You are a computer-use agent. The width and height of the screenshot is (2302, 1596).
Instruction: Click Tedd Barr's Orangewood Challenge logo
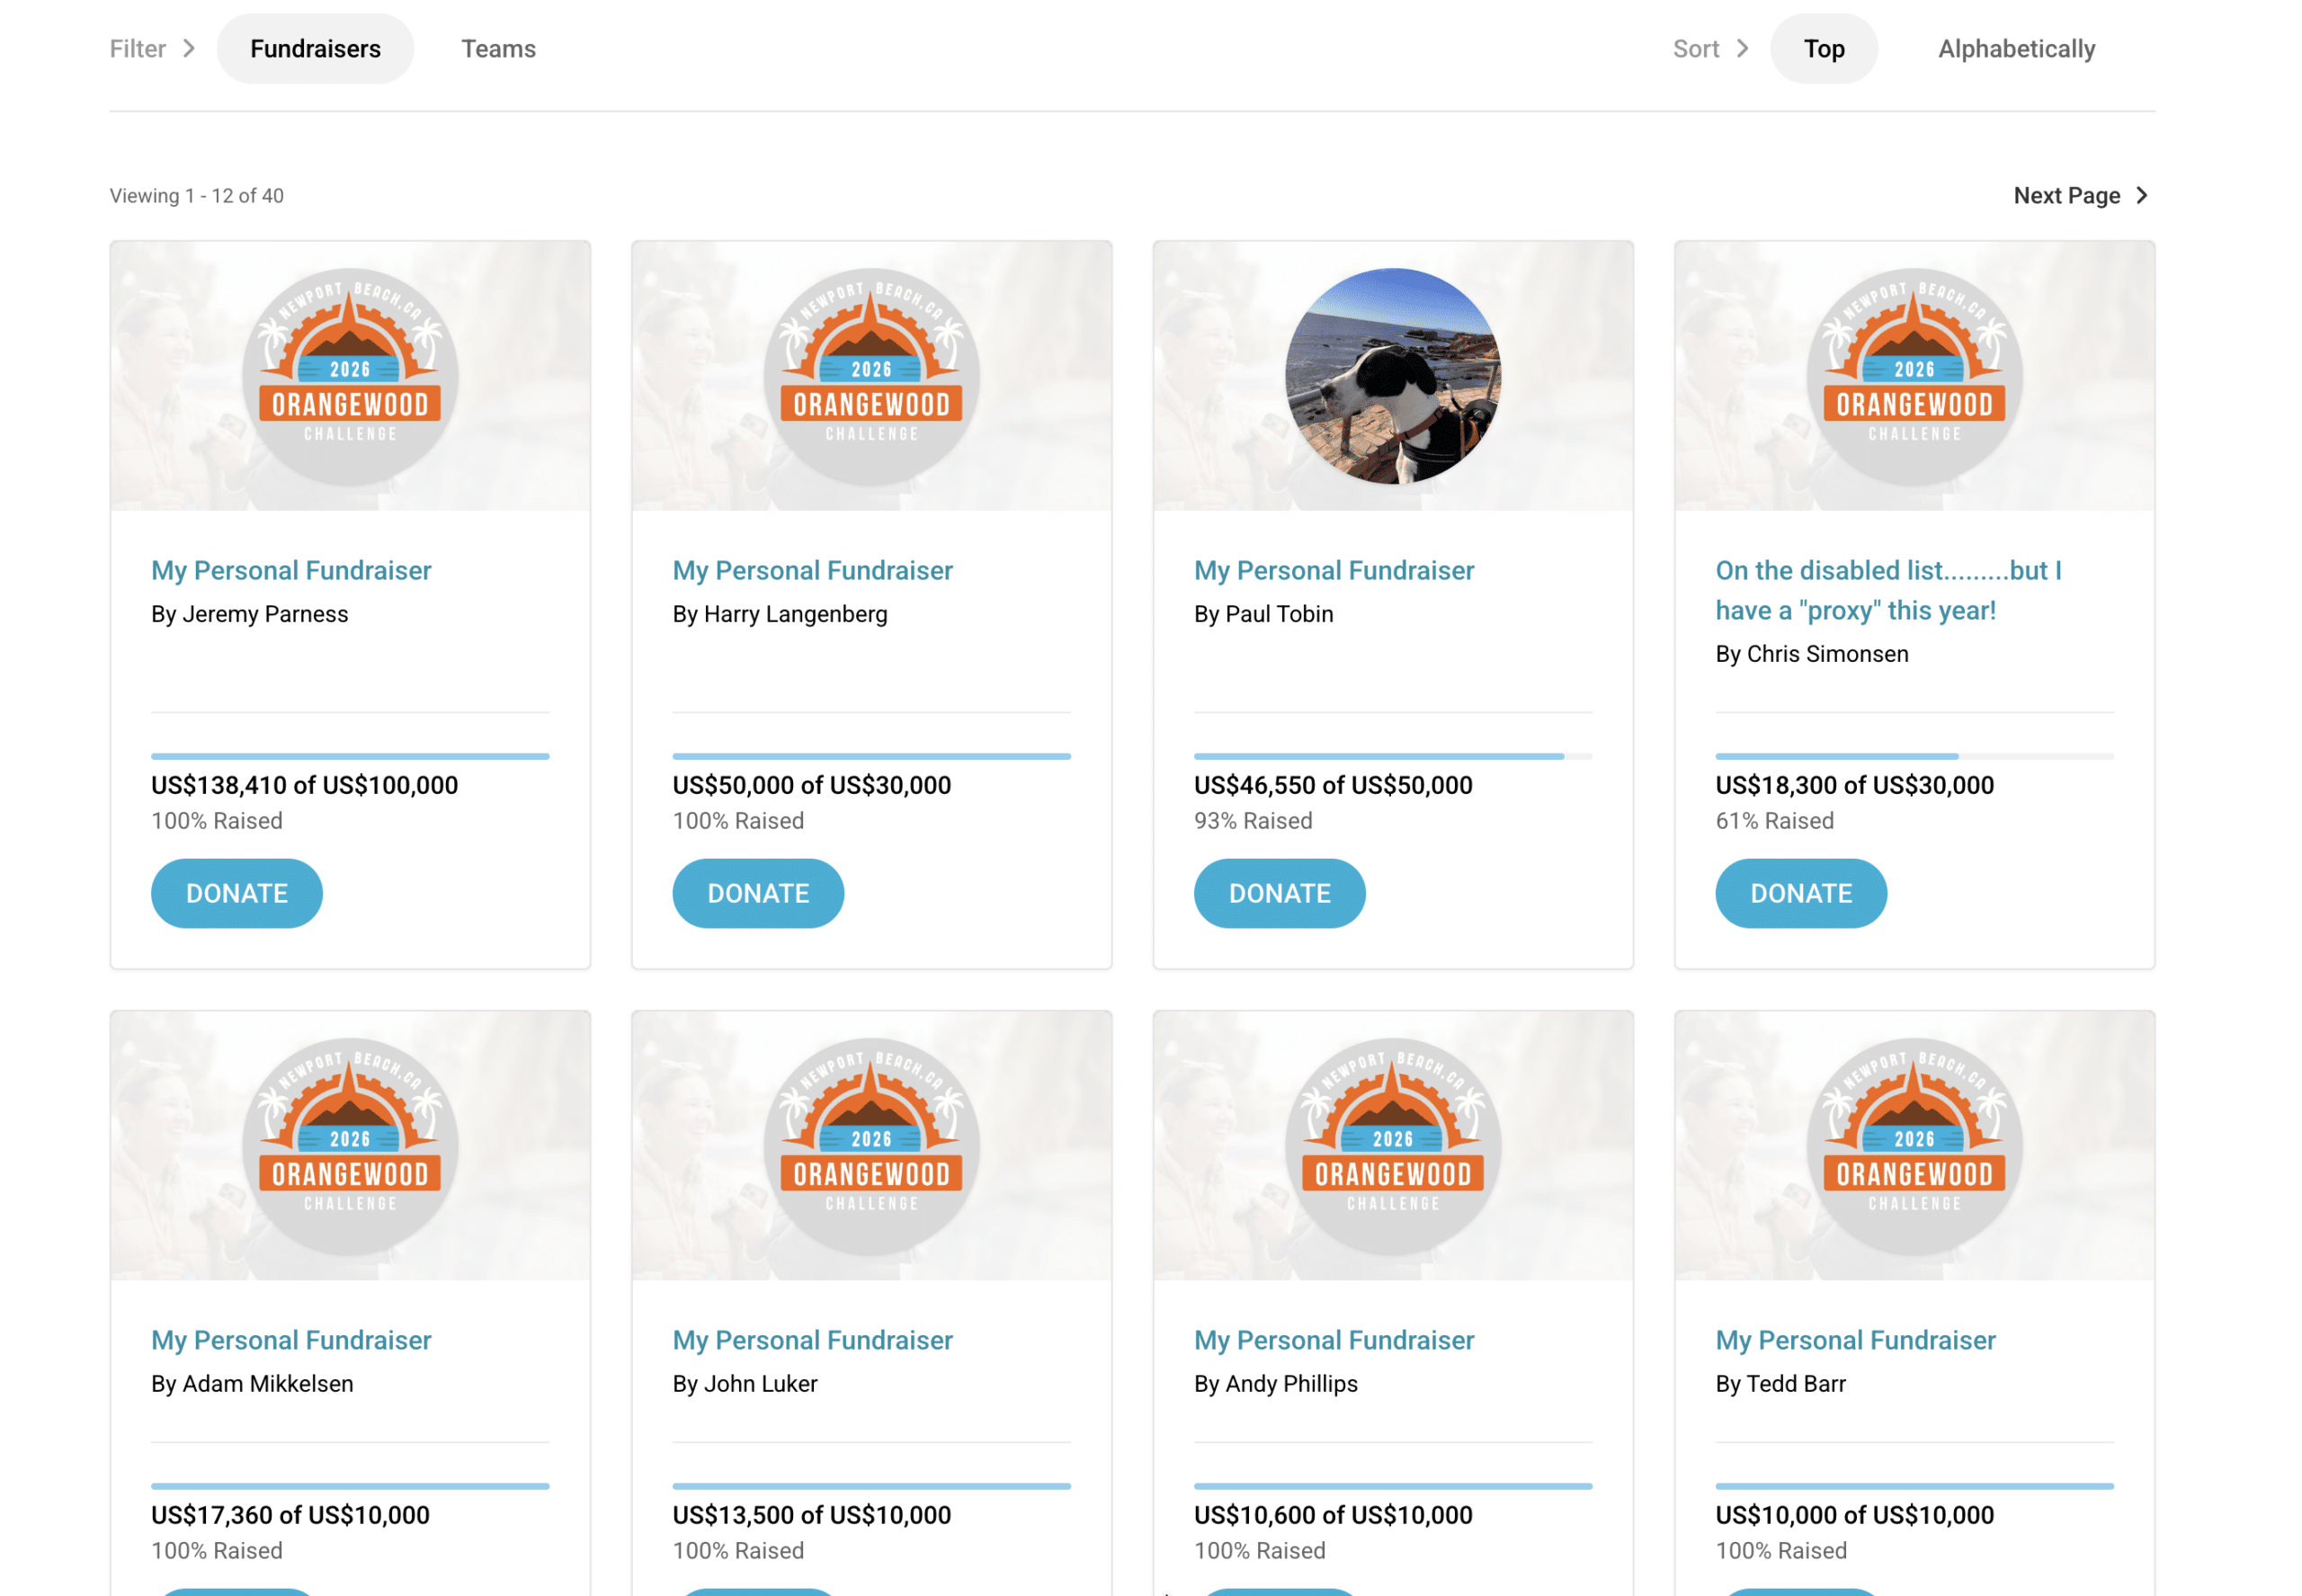click(1915, 1147)
